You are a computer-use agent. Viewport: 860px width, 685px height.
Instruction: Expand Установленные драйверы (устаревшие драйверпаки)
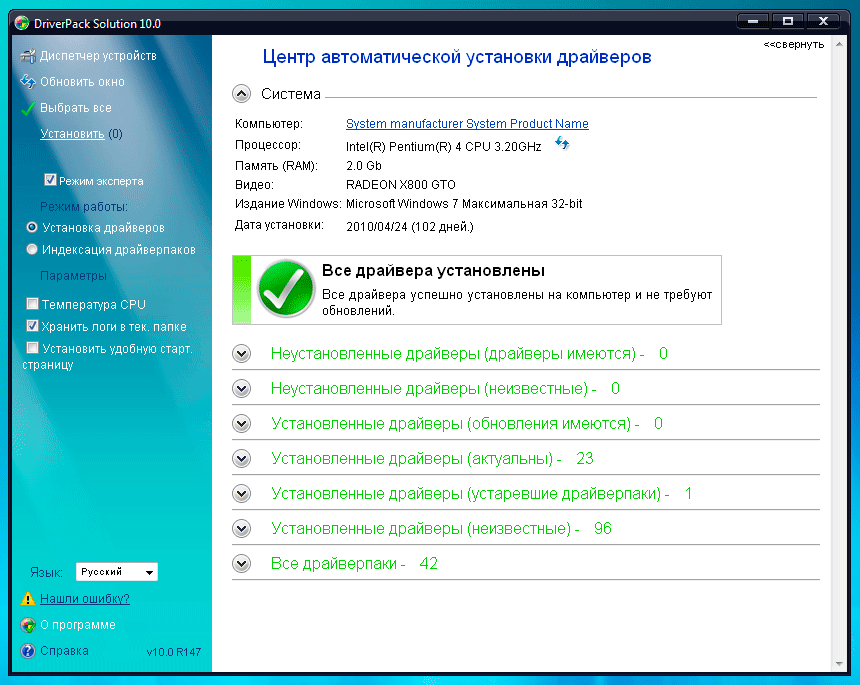pos(241,494)
